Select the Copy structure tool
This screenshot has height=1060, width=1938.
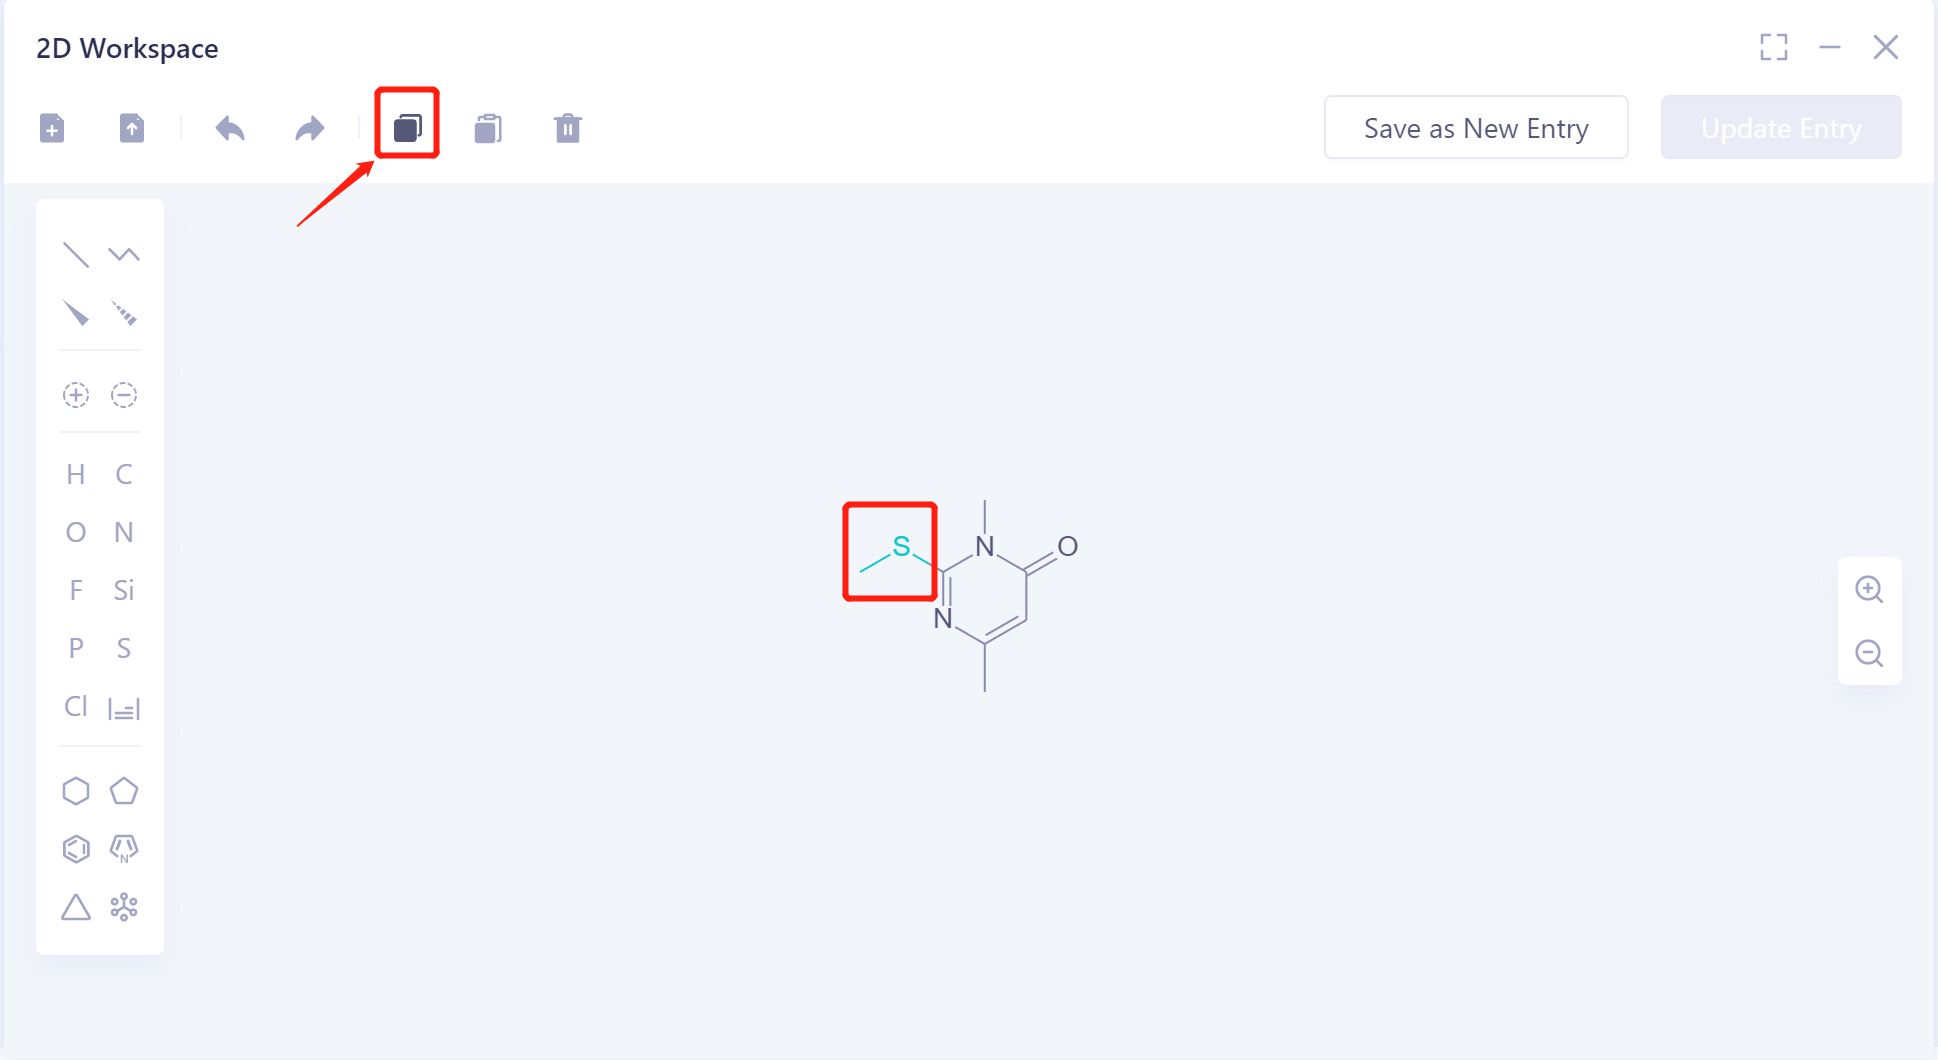406,124
